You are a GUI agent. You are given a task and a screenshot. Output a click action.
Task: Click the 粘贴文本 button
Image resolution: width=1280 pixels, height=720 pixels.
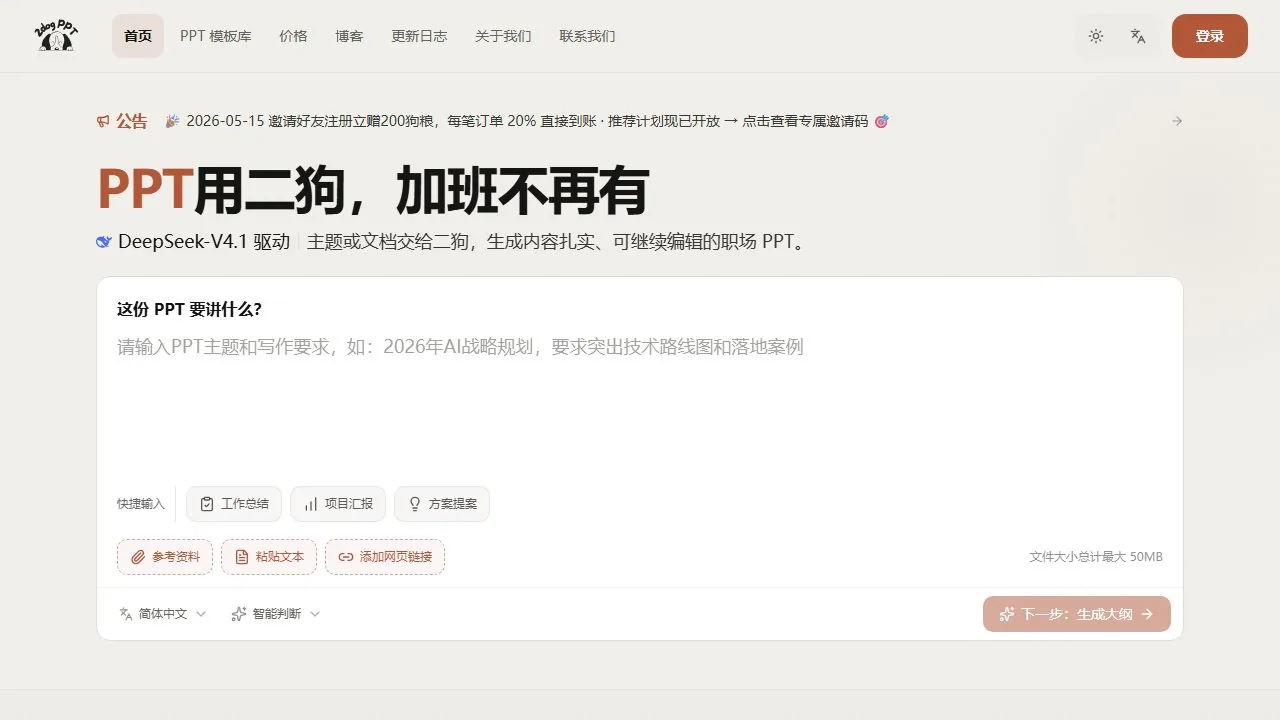[x=269, y=557]
